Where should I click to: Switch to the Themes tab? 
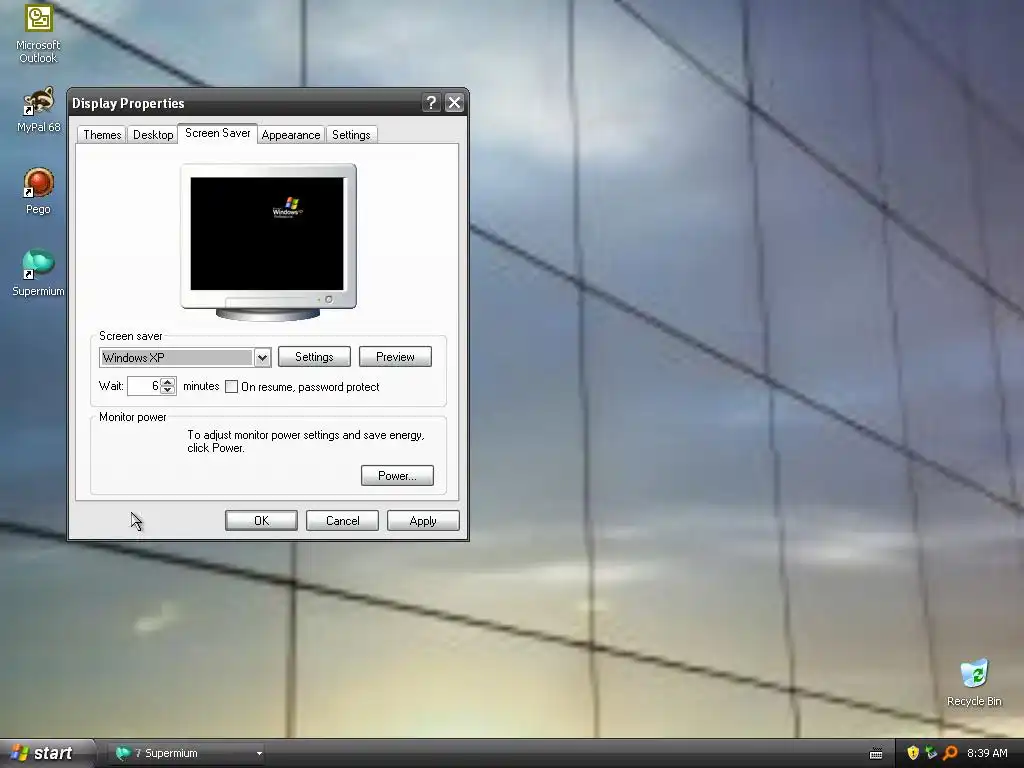point(102,135)
